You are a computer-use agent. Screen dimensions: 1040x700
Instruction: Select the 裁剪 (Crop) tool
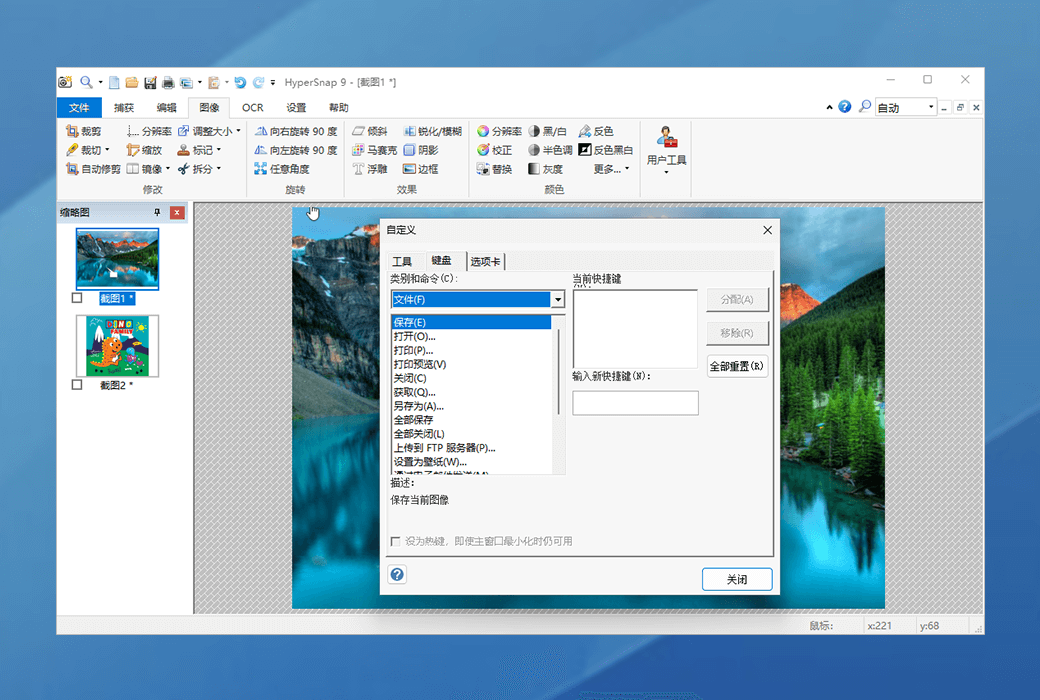(x=84, y=131)
